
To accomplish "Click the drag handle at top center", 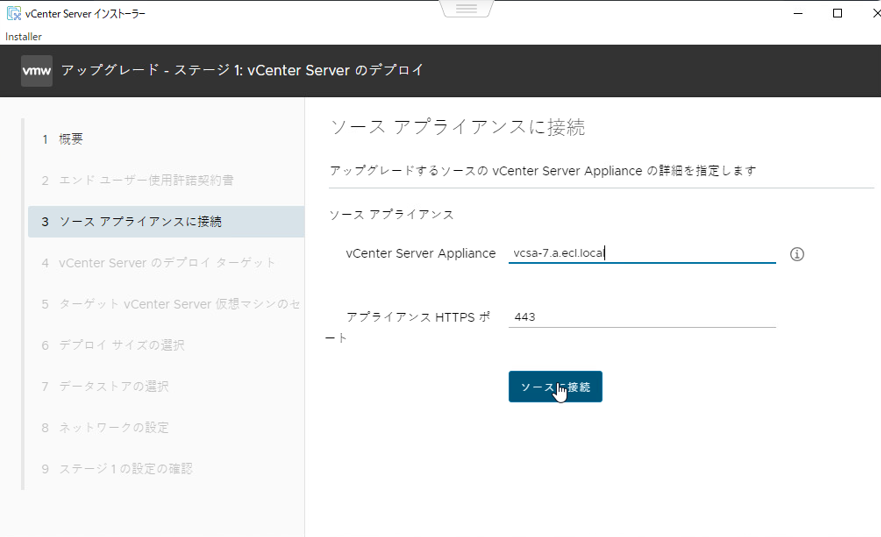I will (466, 9).
